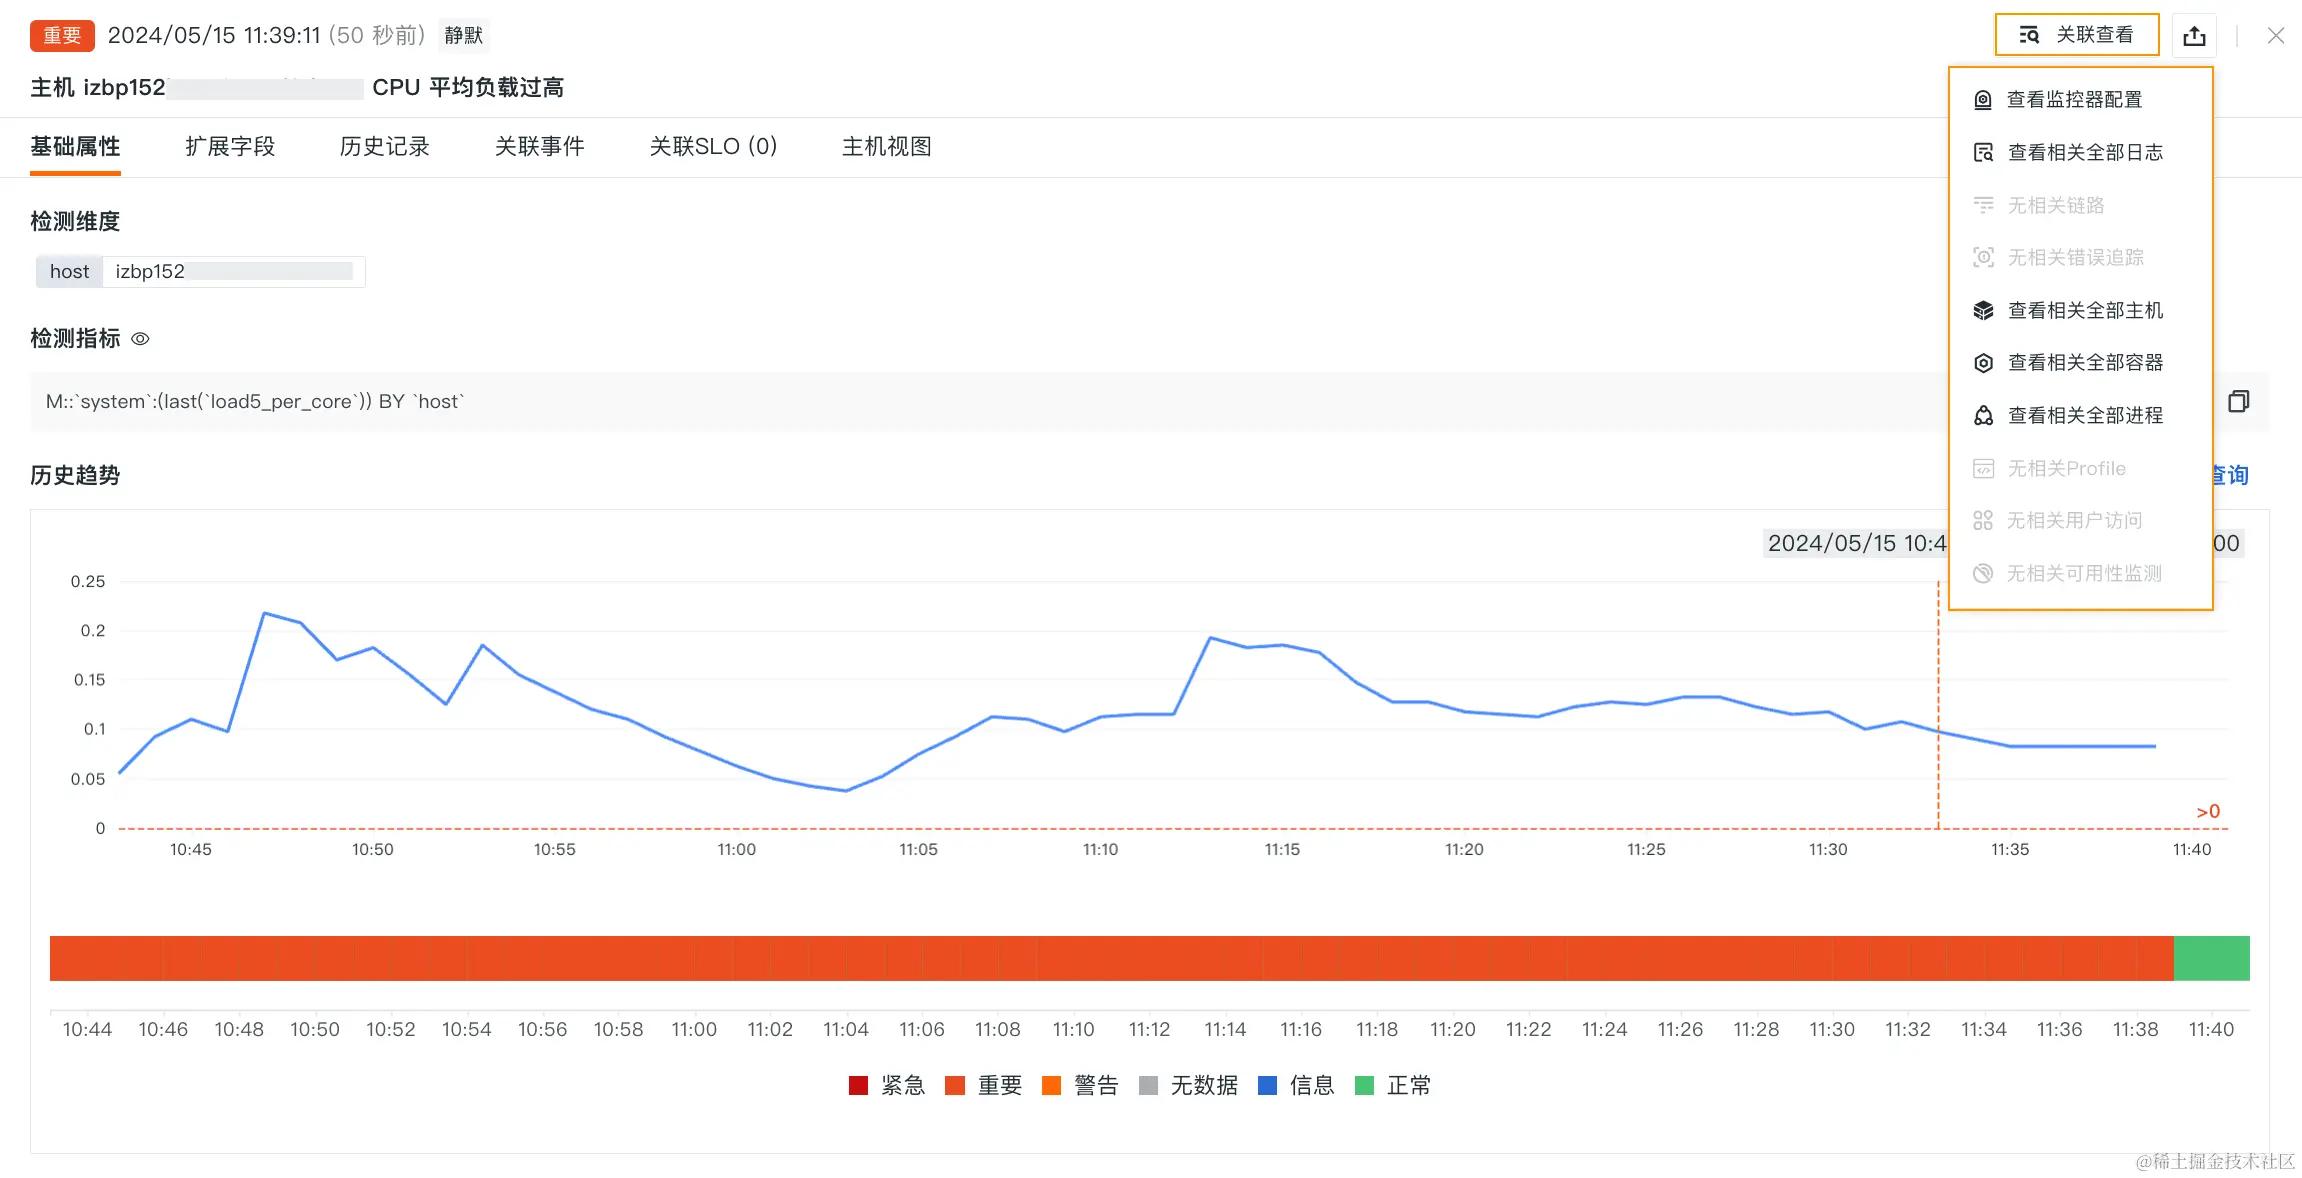Image resolution: width=2302 pixels, height=1178 pixels.
Task: Close the event detail panel
Action: point(2275,36)
